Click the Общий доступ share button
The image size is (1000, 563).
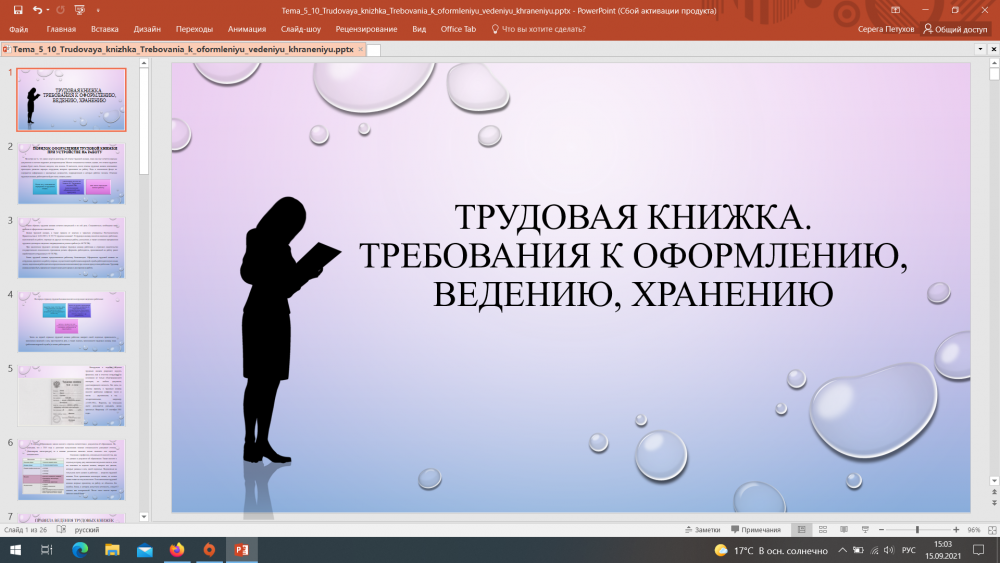click(954, 29)
